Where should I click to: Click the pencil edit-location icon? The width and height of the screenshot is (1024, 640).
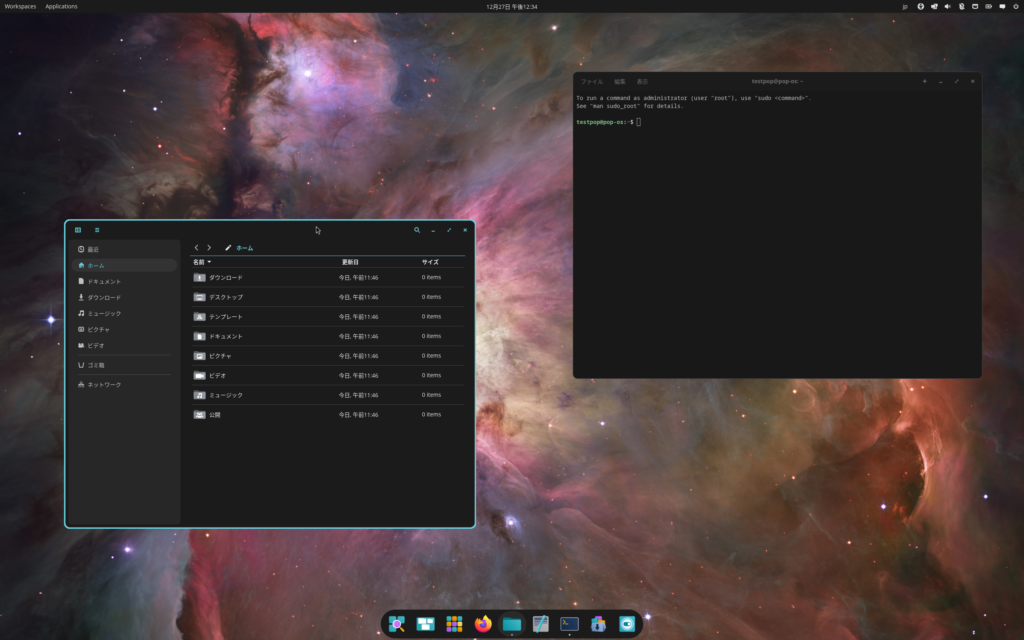click(x=228, y=248)
